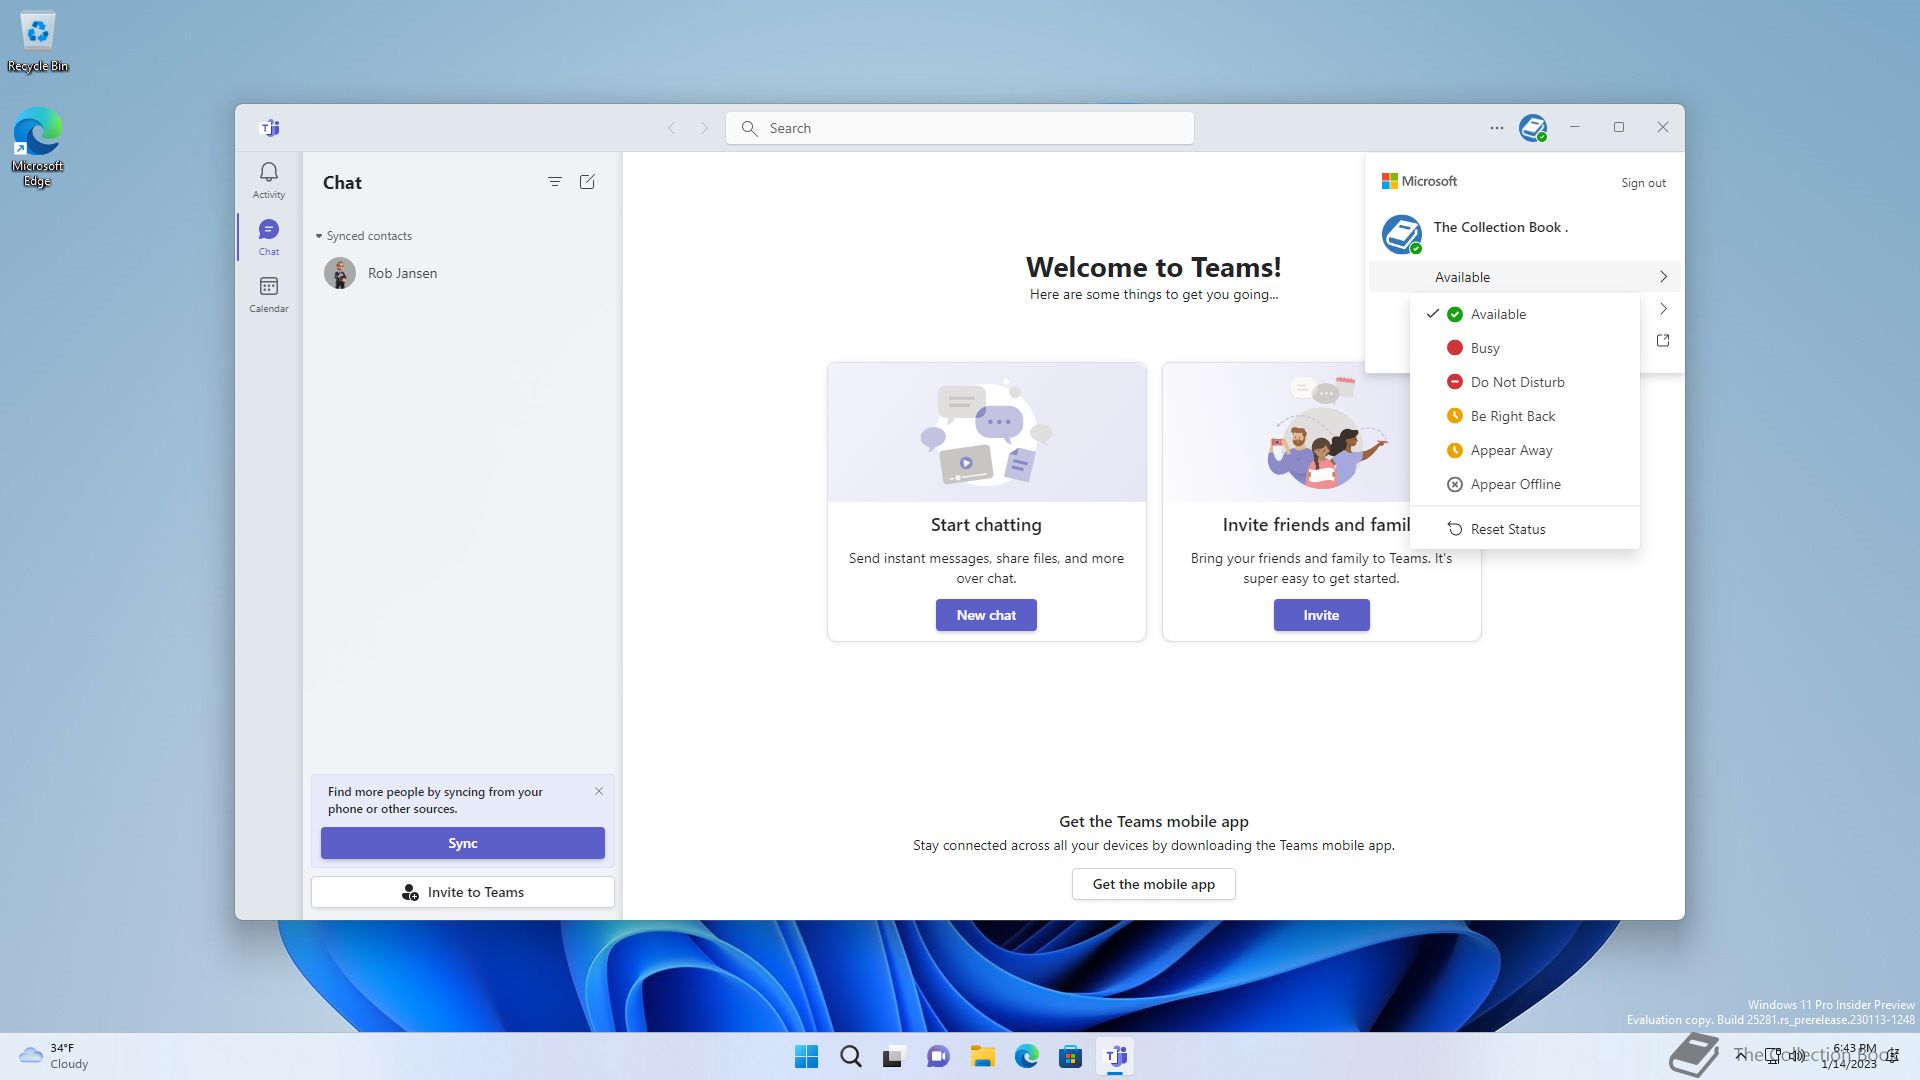Click Invite to Teams button

click(x=462, y=892)
